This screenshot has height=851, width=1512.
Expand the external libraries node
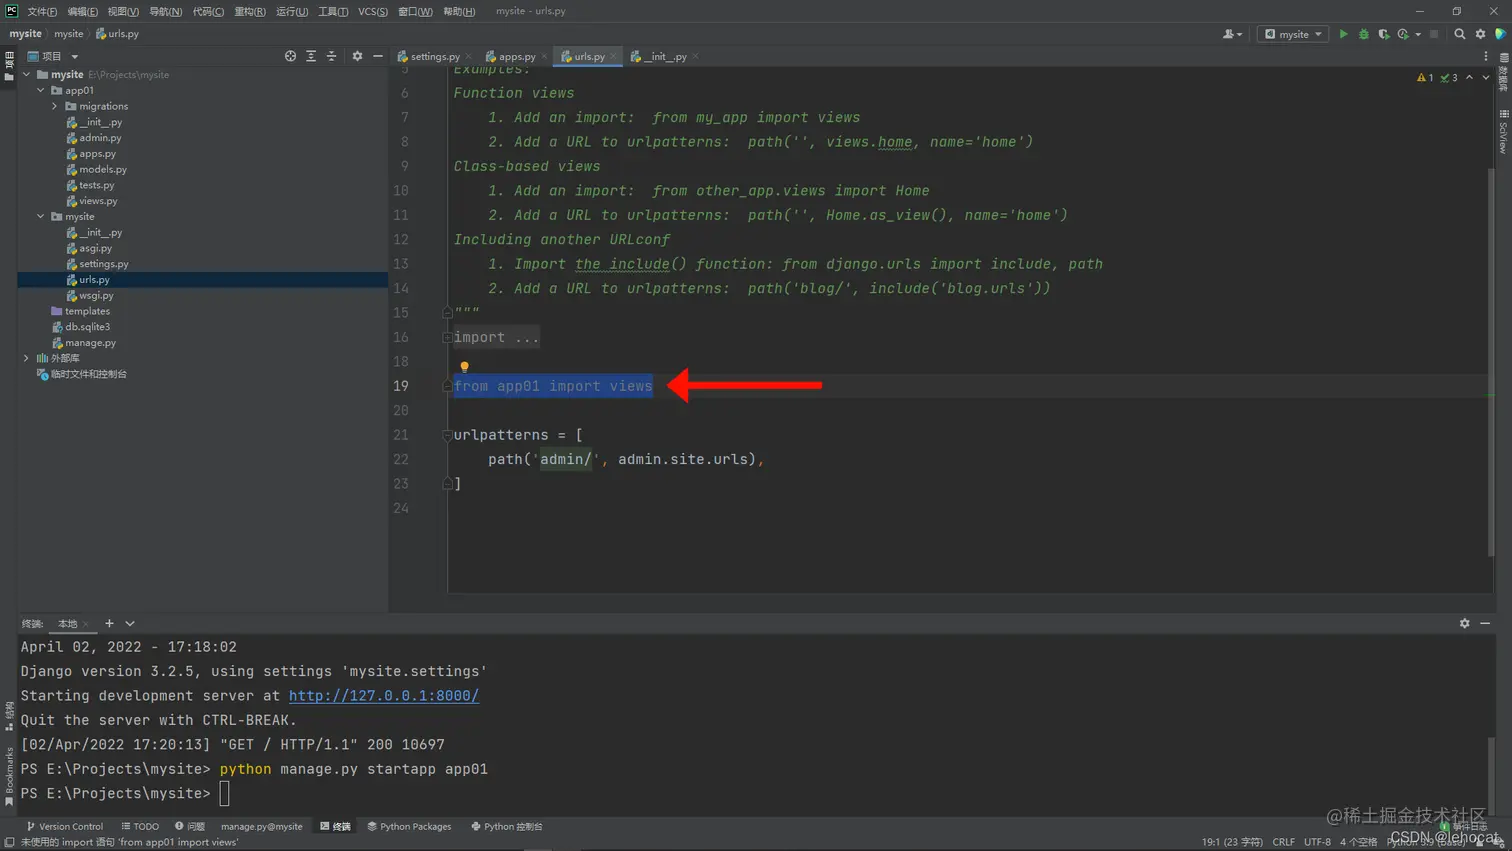coord(27,358)
